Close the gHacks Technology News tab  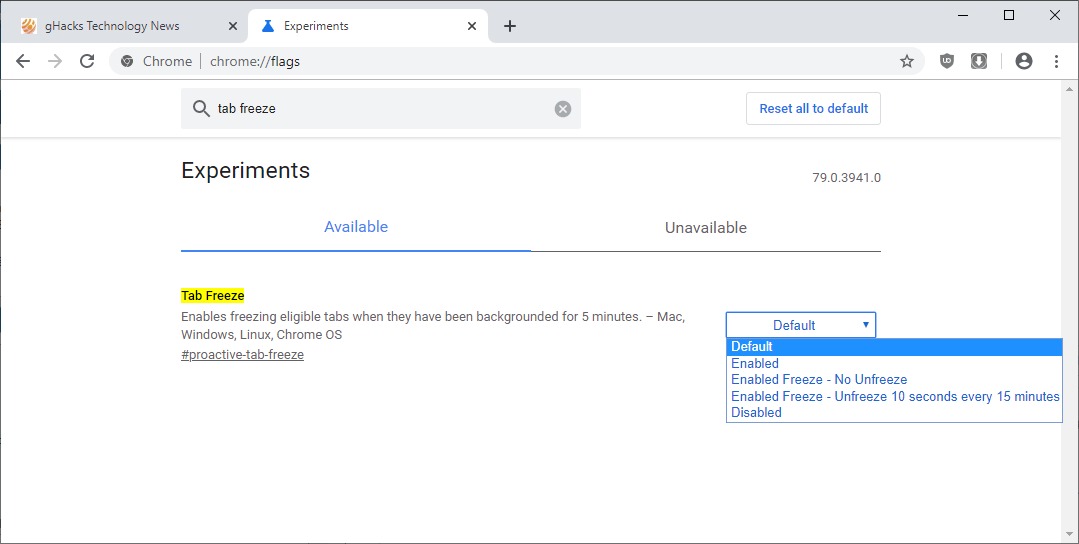point(232,26)
